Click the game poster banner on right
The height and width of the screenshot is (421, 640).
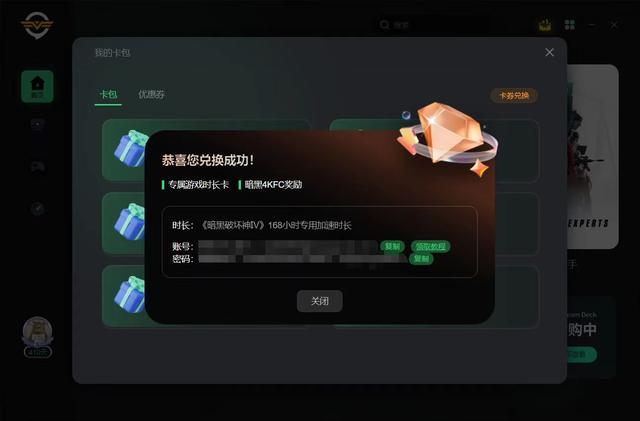pos(592,156)
